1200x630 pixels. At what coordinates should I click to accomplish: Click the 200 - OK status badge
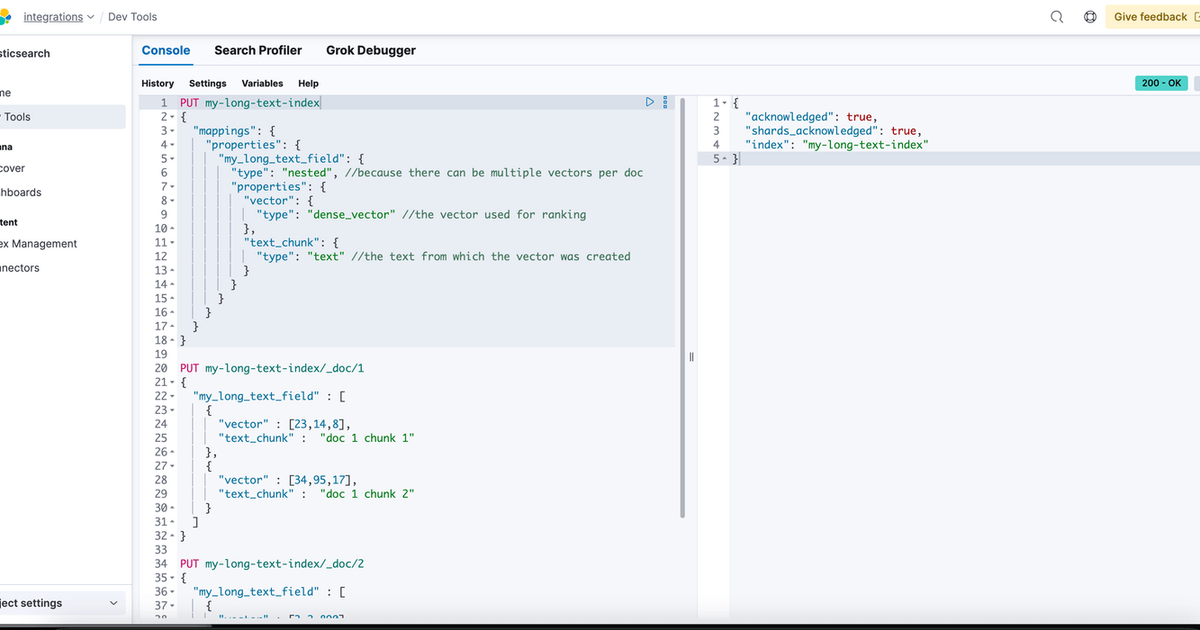1162,83
